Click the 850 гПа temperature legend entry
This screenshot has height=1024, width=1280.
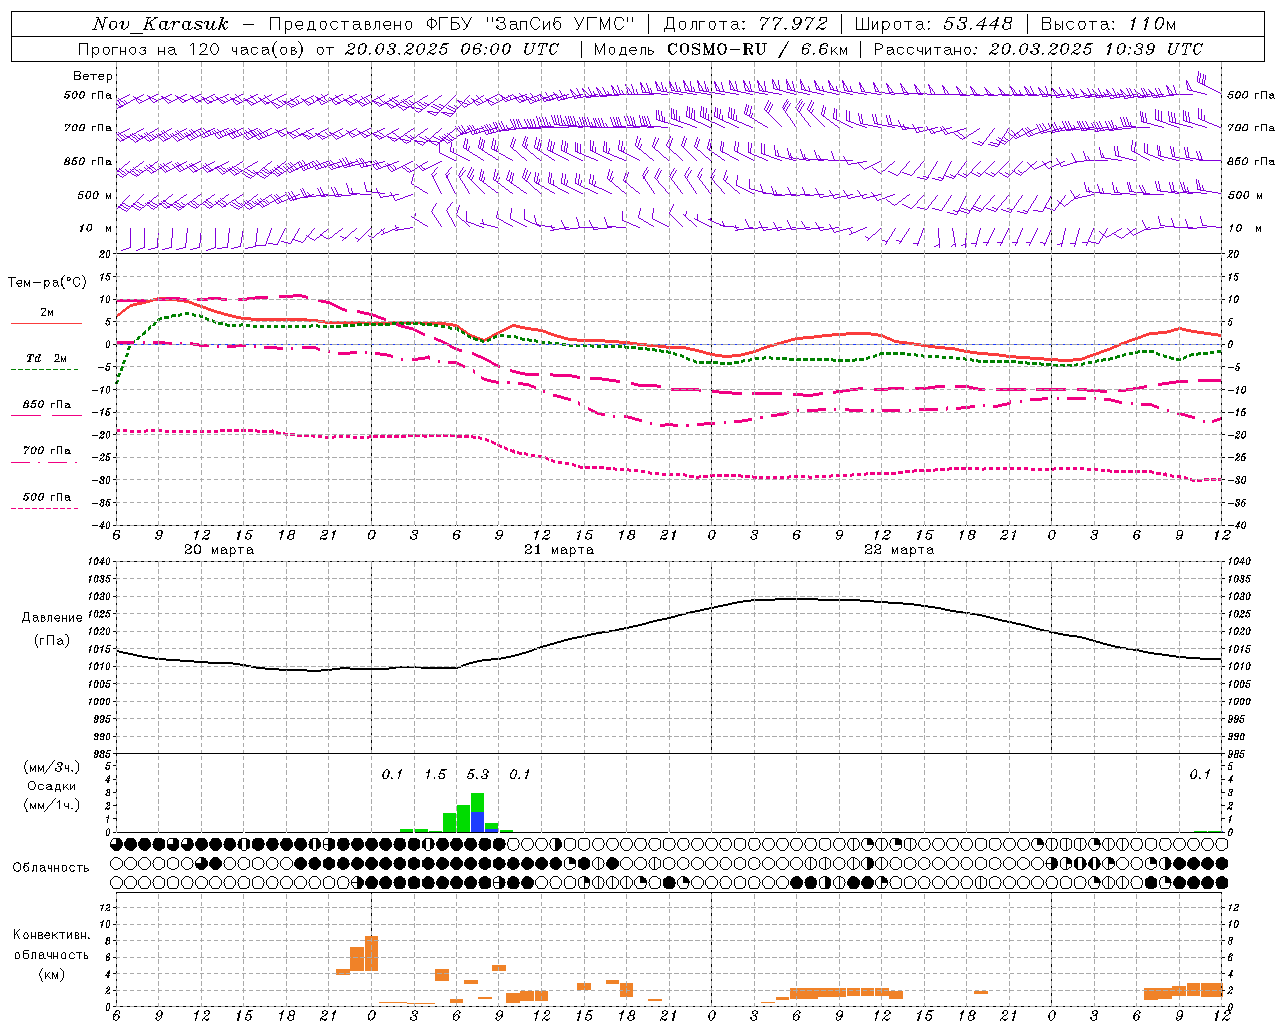47,405
